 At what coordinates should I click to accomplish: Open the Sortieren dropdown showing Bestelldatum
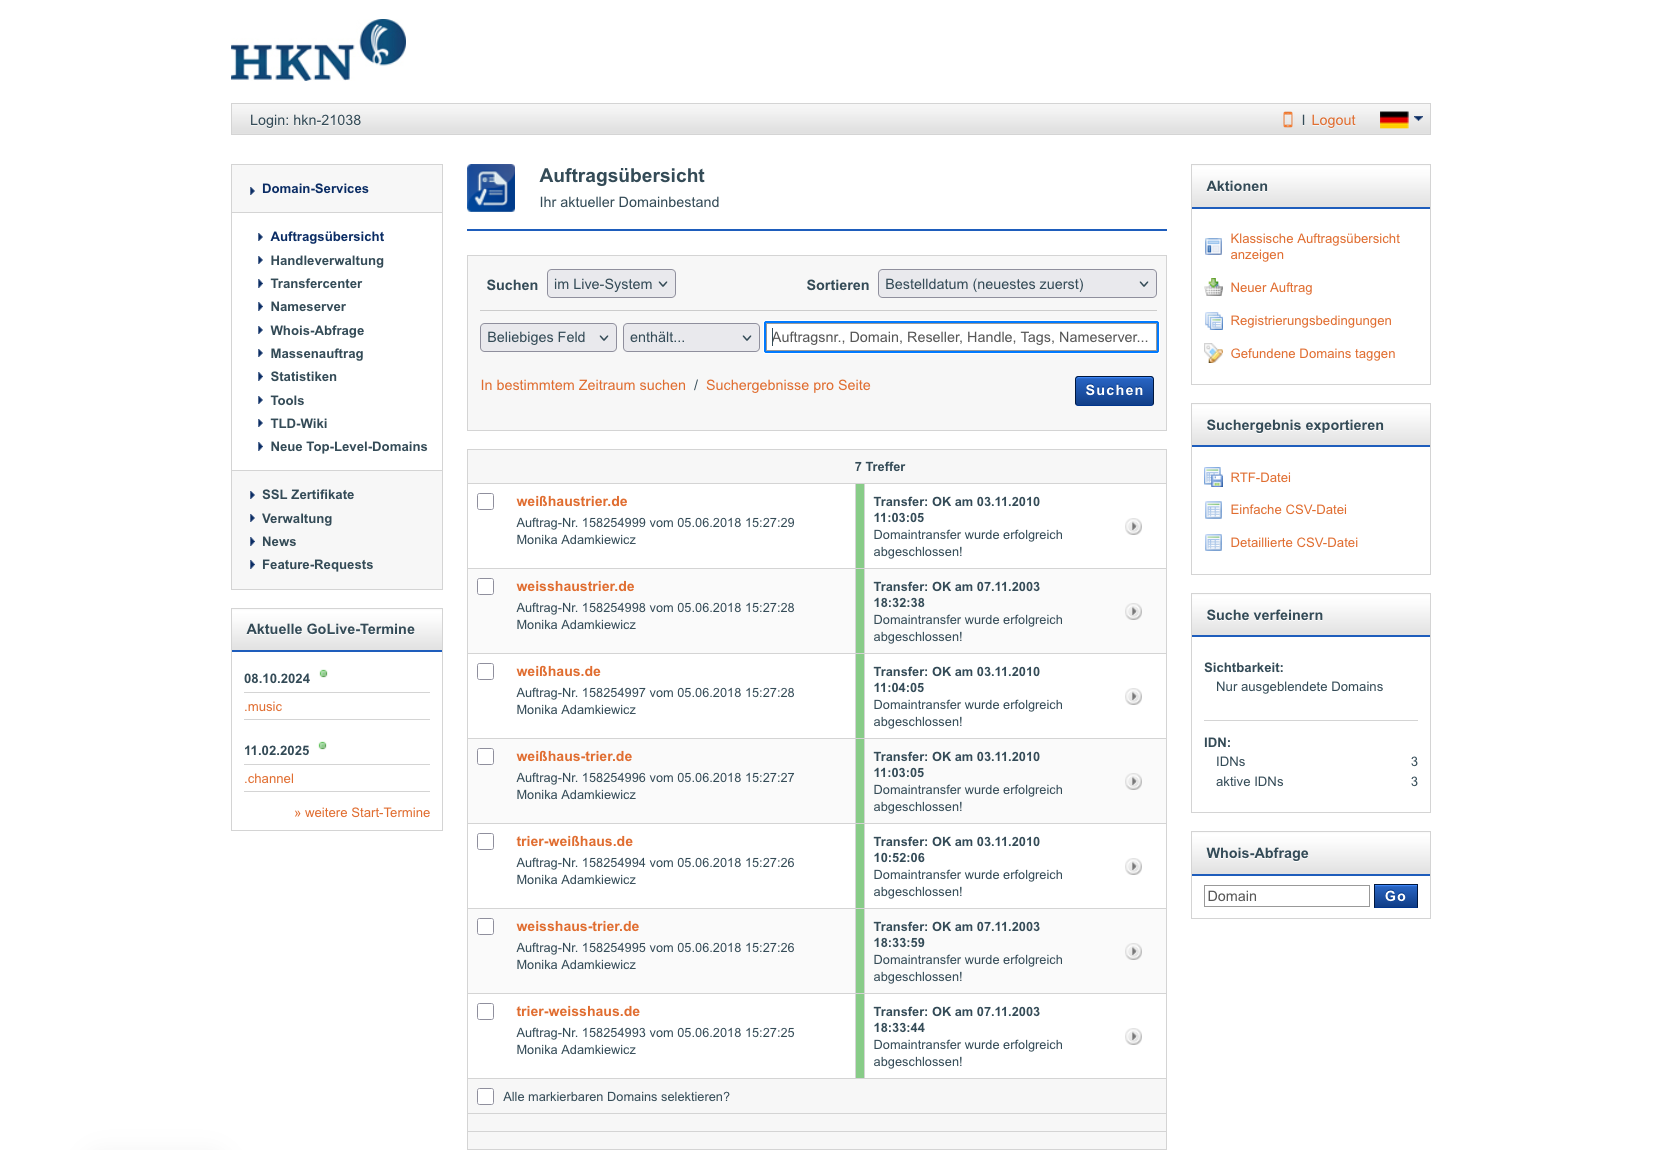tap(1016, 284)
